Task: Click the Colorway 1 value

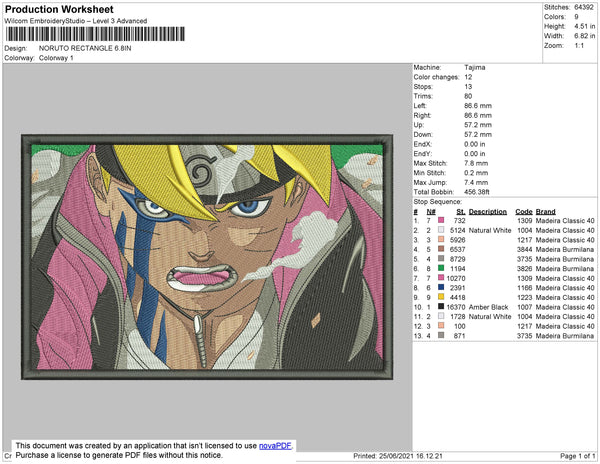Action: [x=56, y=58]
